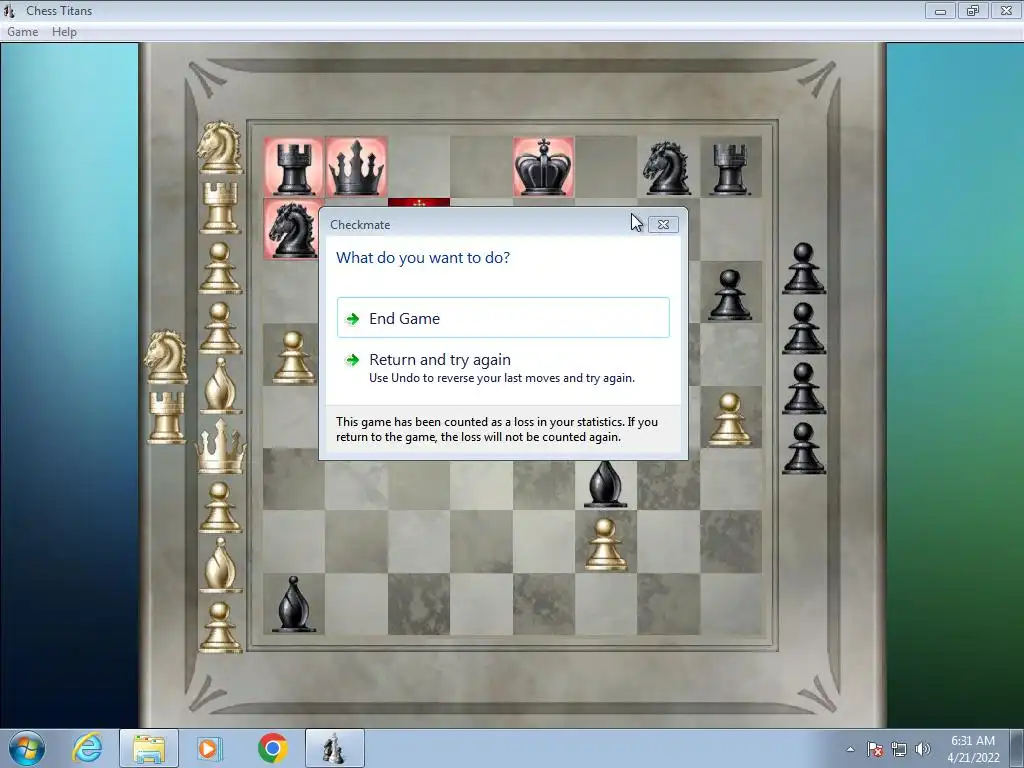Viewport: 1024px width, 768px height.
Task: Choose Return and try again option
Action: point(503,368)
